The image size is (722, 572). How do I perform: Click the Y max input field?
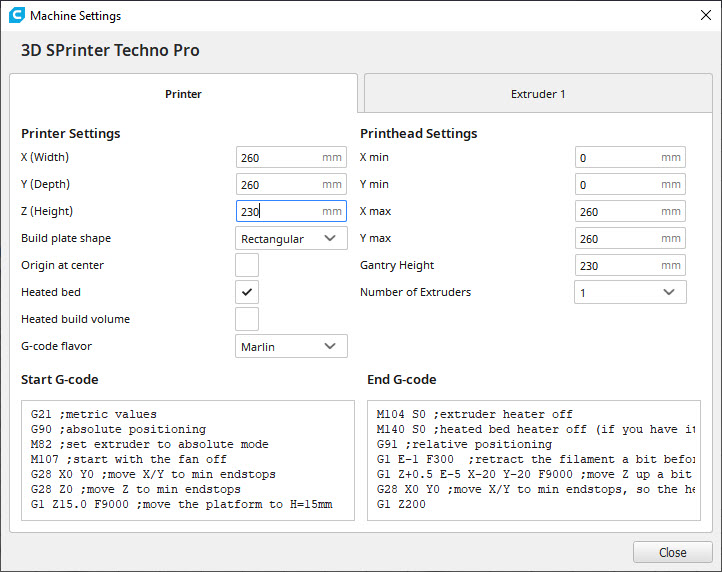coord(630,238)
